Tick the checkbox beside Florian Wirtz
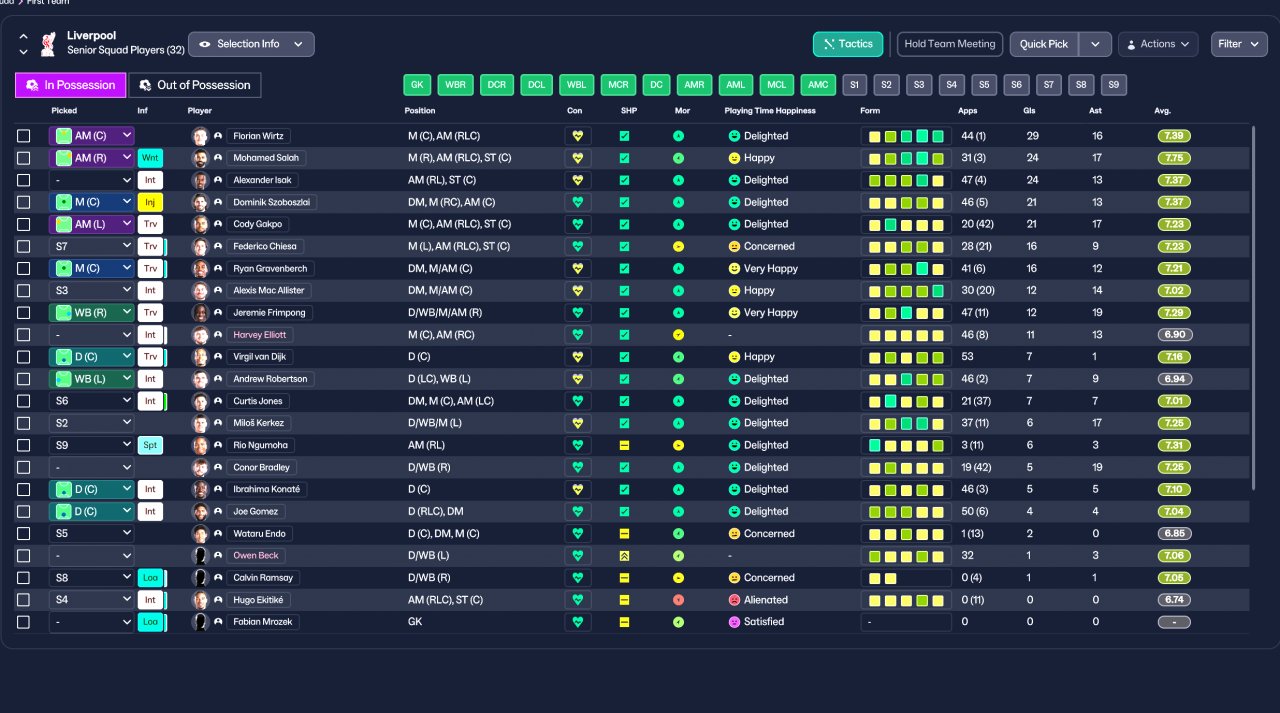 [x=24, y=136]
